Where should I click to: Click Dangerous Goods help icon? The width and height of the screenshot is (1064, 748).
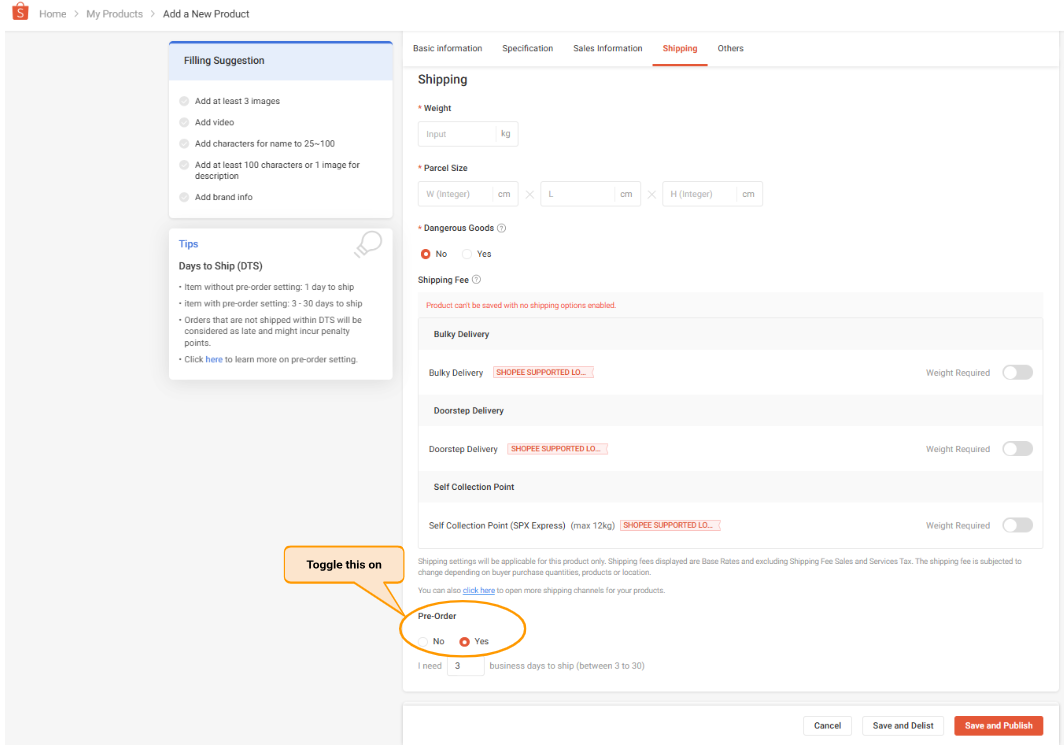(501, 228)
